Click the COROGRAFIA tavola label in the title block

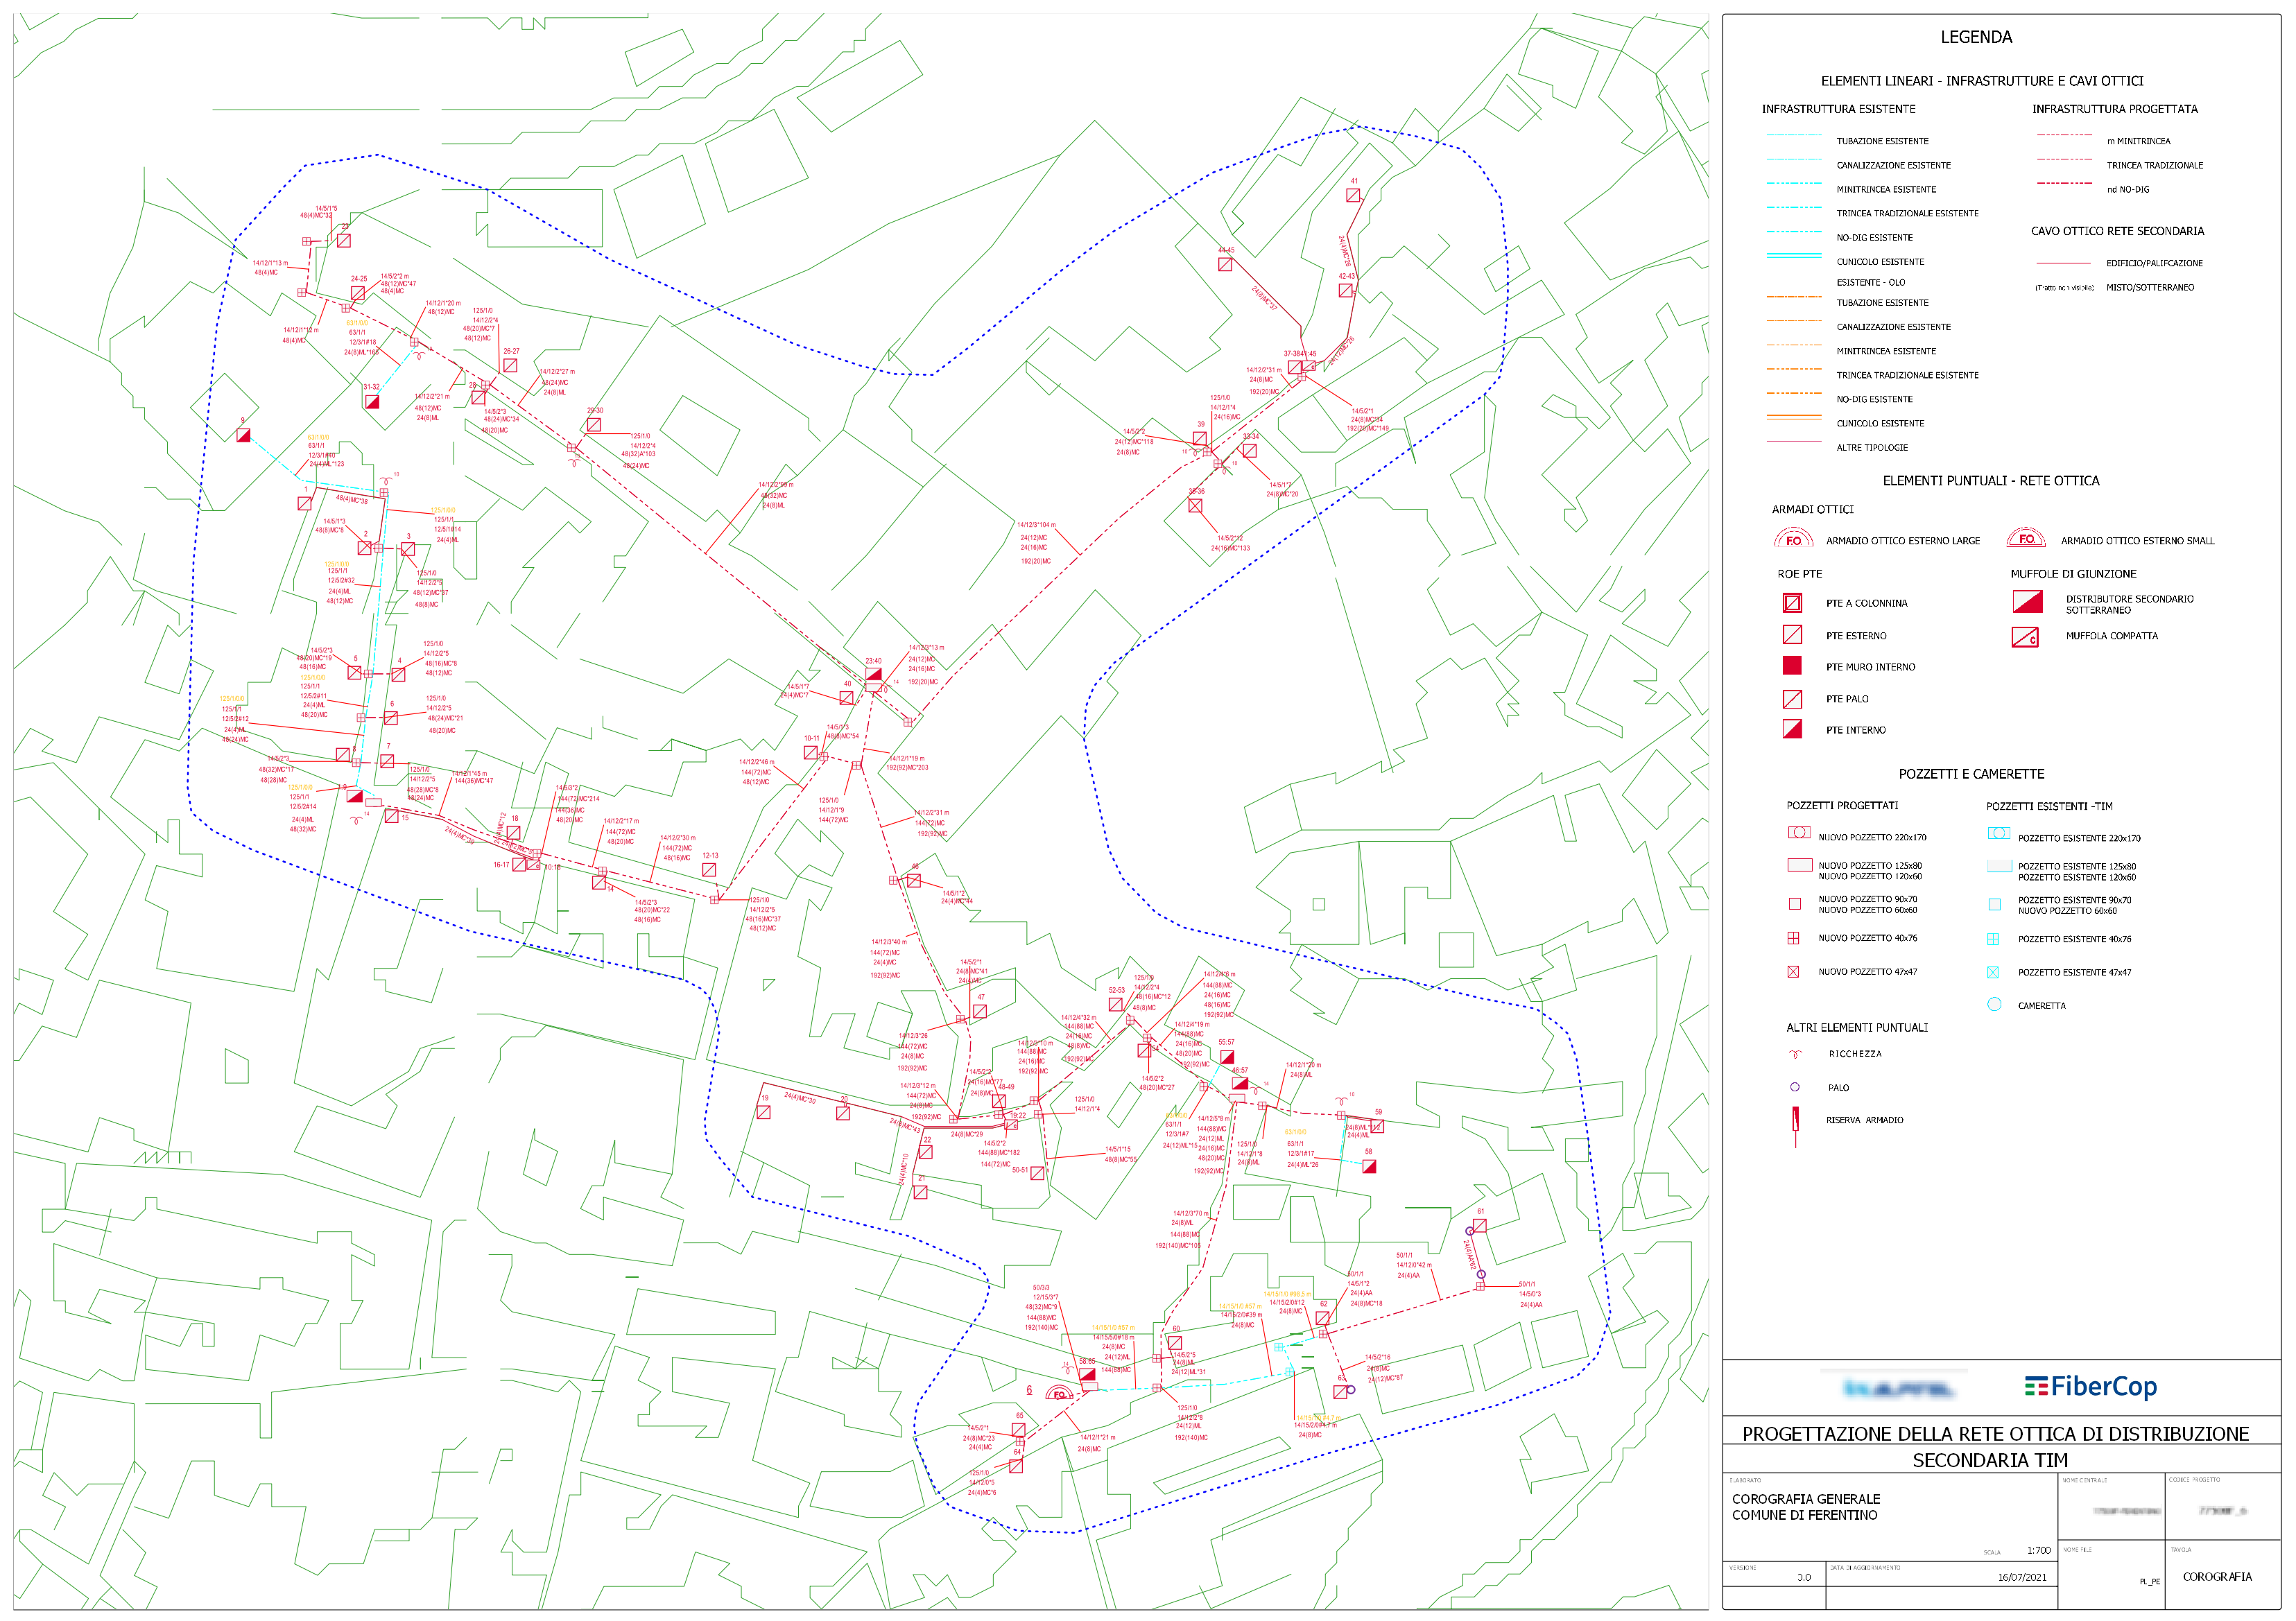pos(2217,1577)
